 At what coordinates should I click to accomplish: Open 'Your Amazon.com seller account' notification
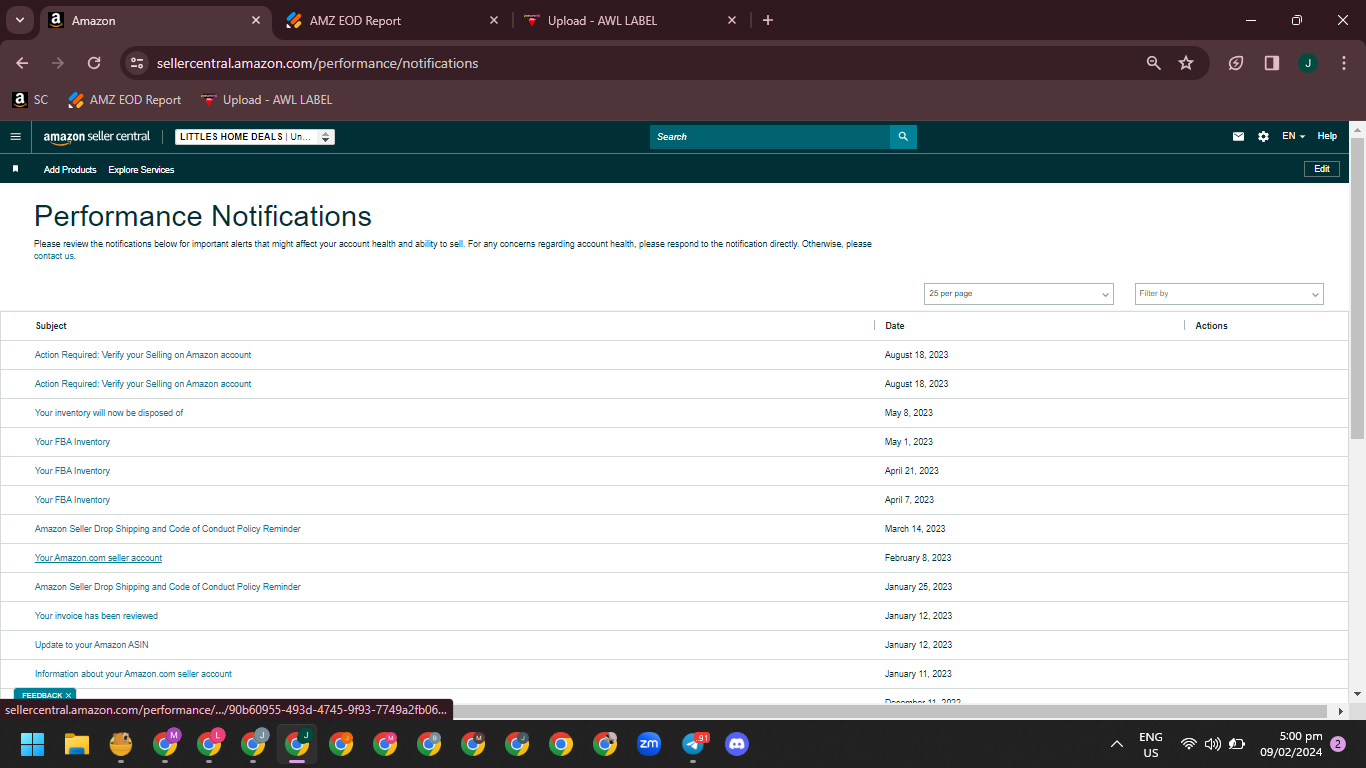tap(98, 558)
